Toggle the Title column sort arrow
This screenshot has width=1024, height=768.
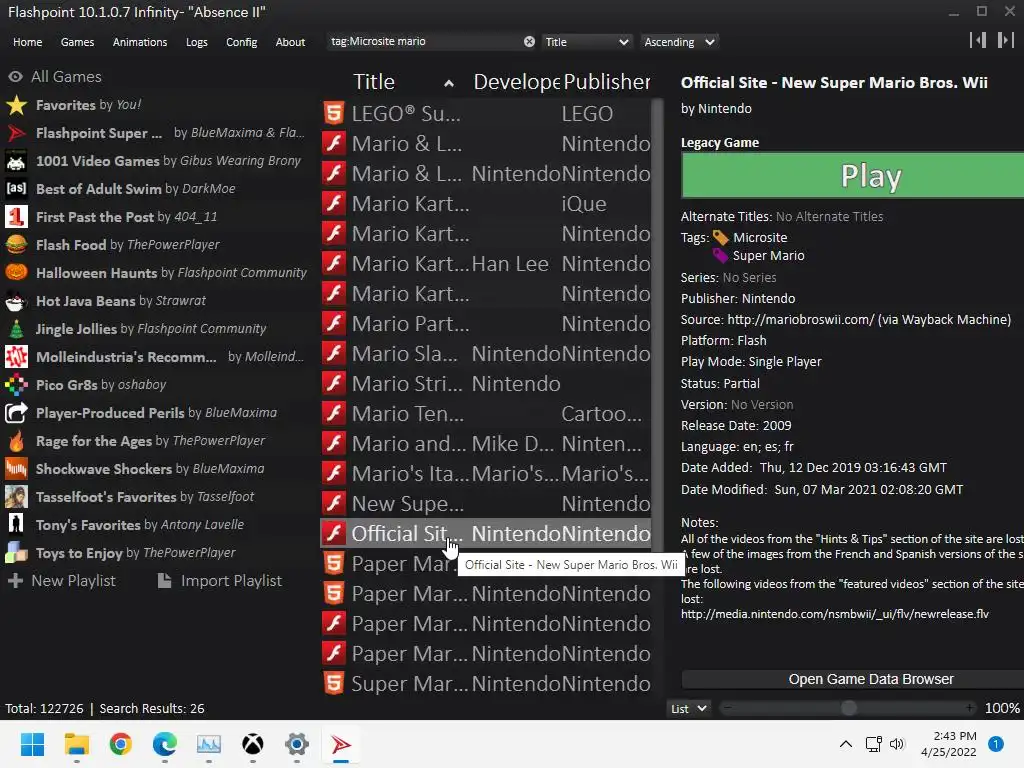tap(449, 83)
